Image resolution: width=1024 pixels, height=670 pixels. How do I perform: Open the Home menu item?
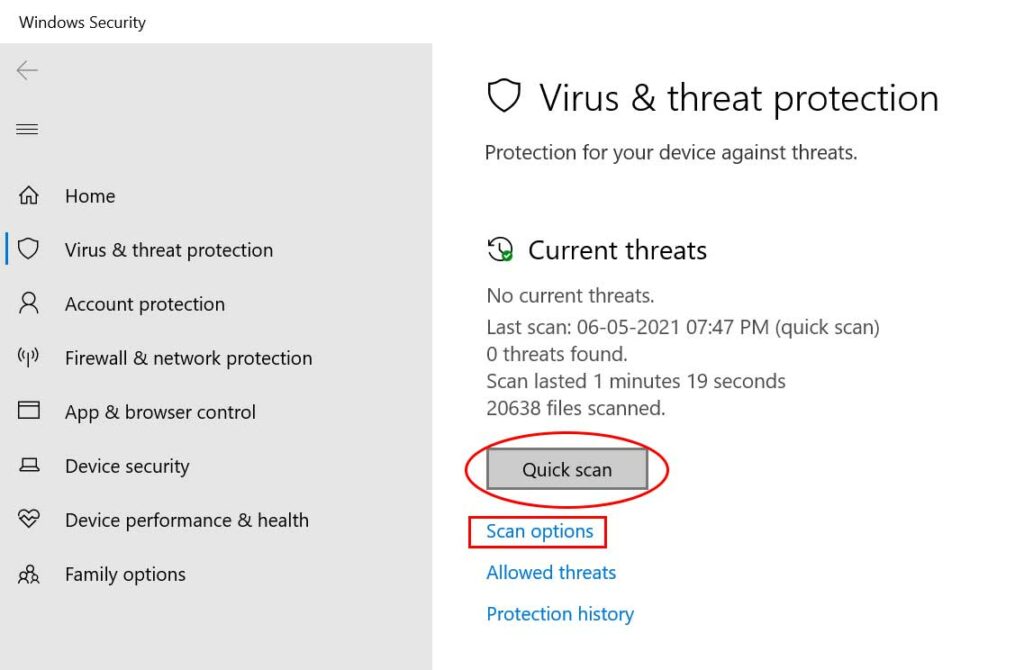[x=90, y=196]
